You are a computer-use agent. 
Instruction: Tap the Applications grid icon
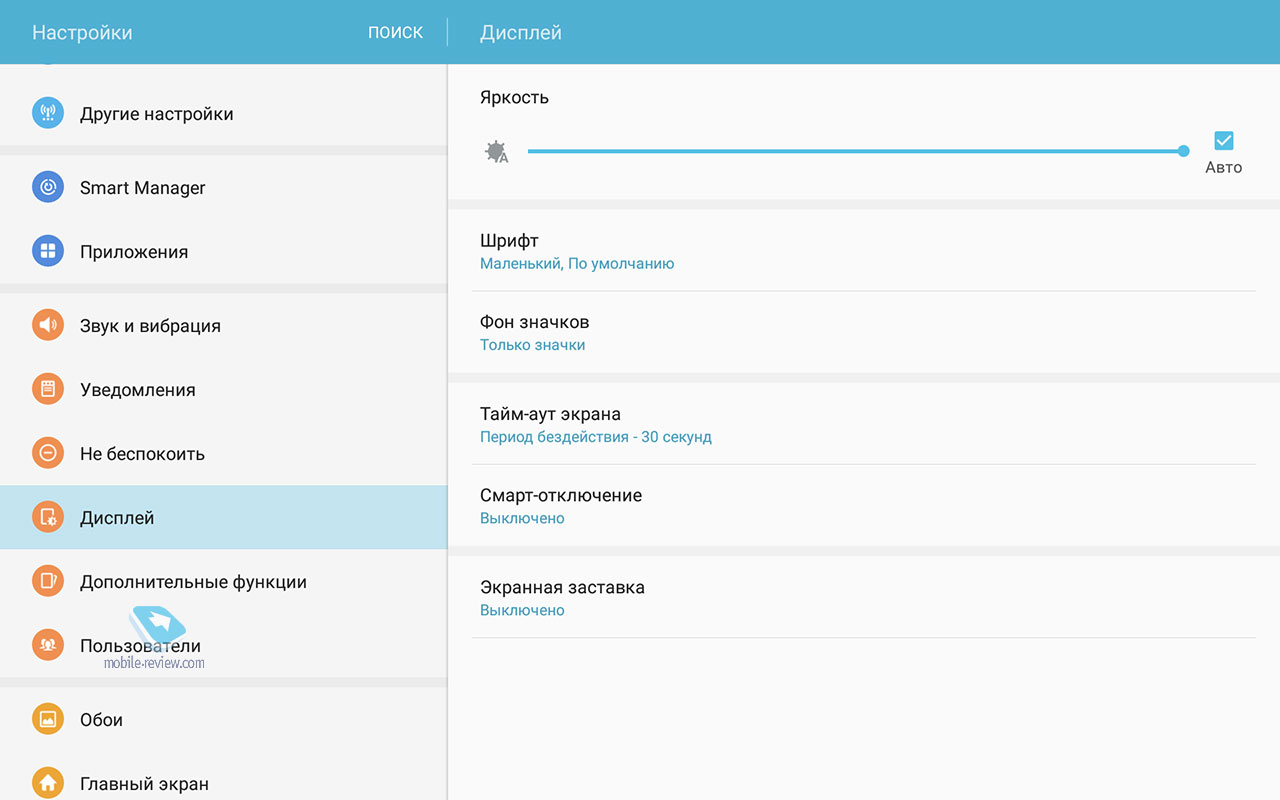(x=47, y=252)
